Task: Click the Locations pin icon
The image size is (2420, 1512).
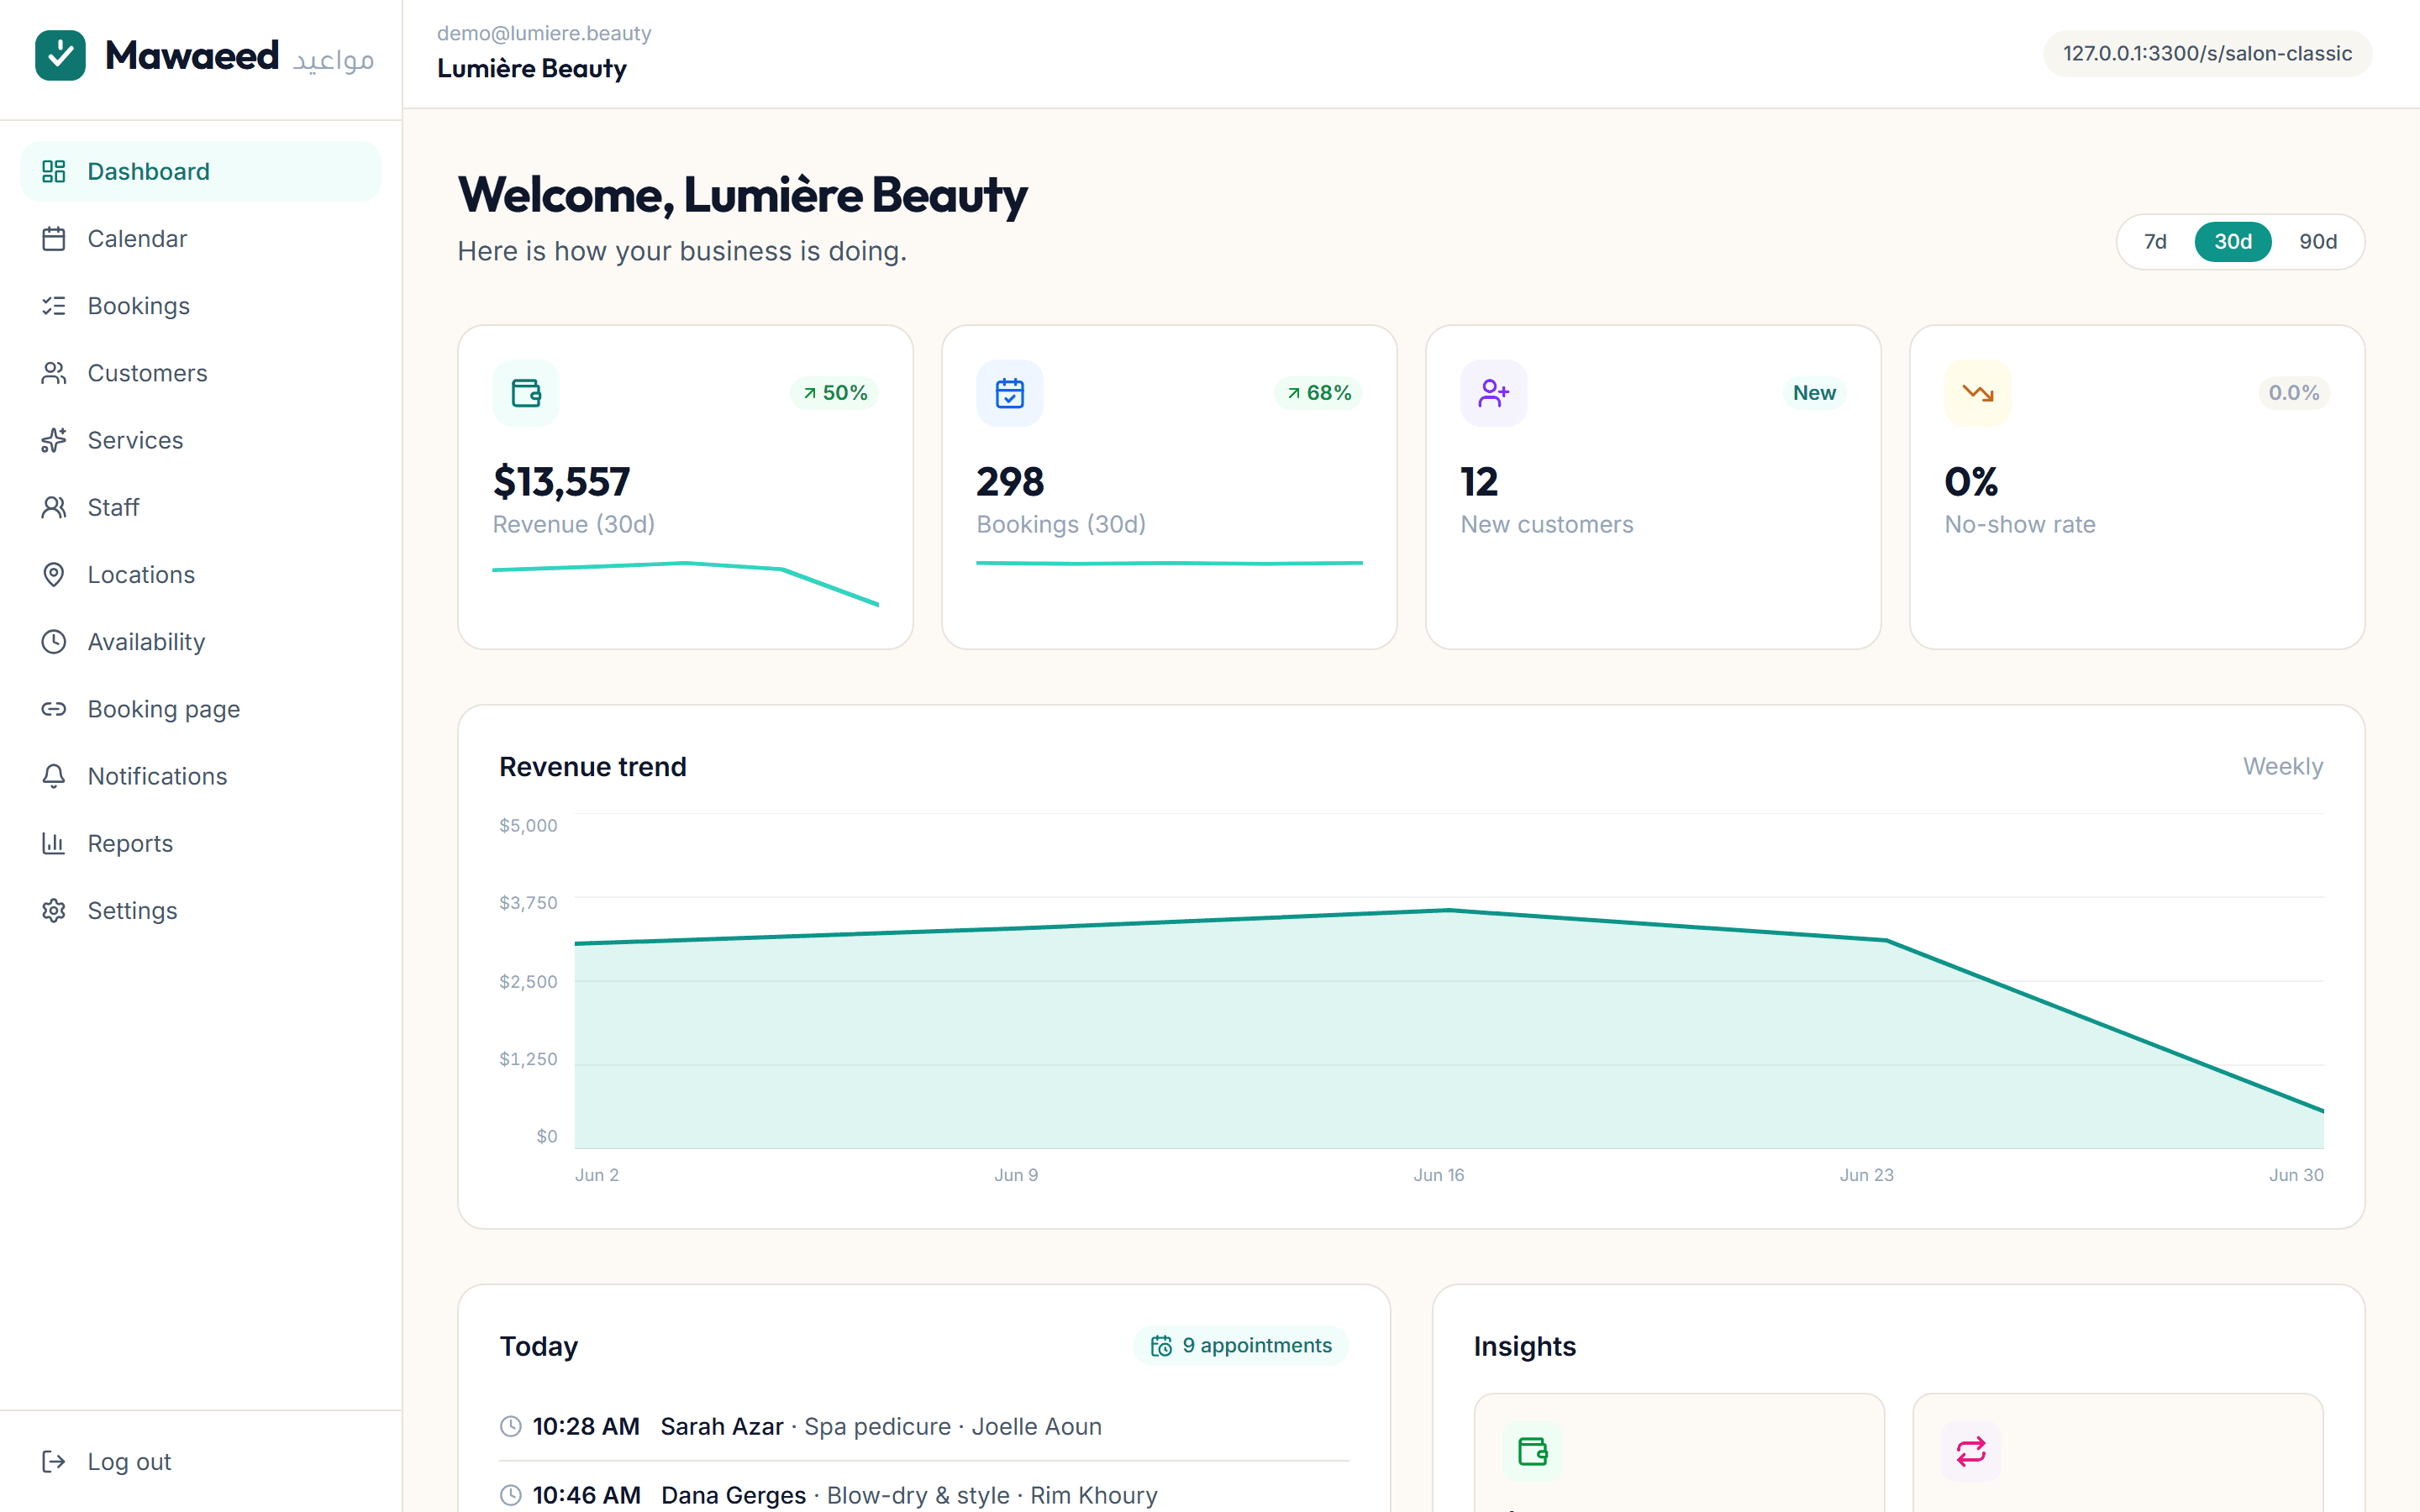Action: [x=54, y=575]
